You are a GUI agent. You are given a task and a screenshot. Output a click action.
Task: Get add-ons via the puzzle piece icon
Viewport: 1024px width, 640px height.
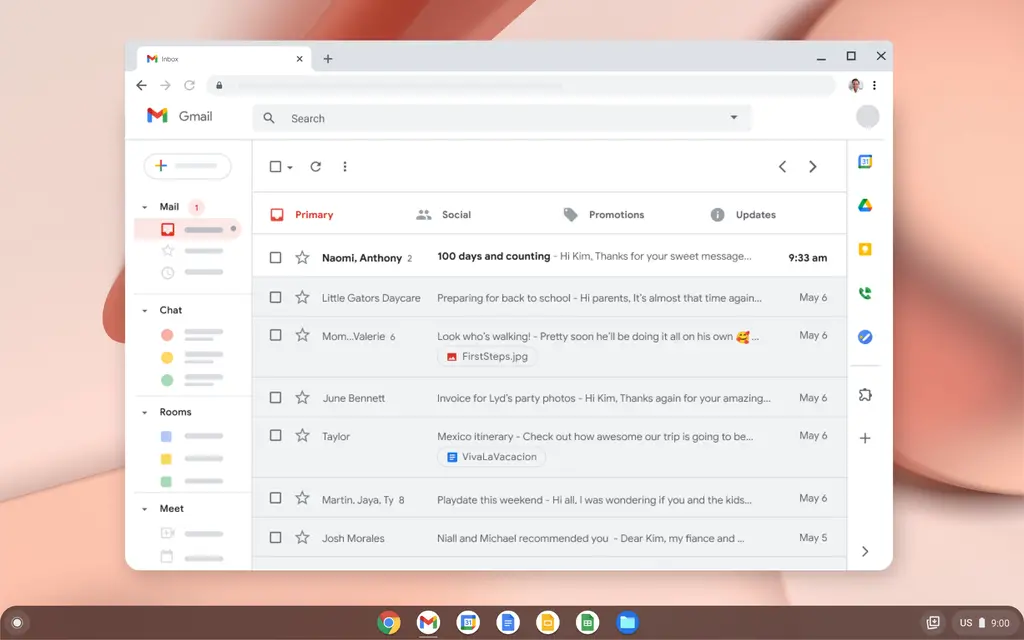(864, 394)
